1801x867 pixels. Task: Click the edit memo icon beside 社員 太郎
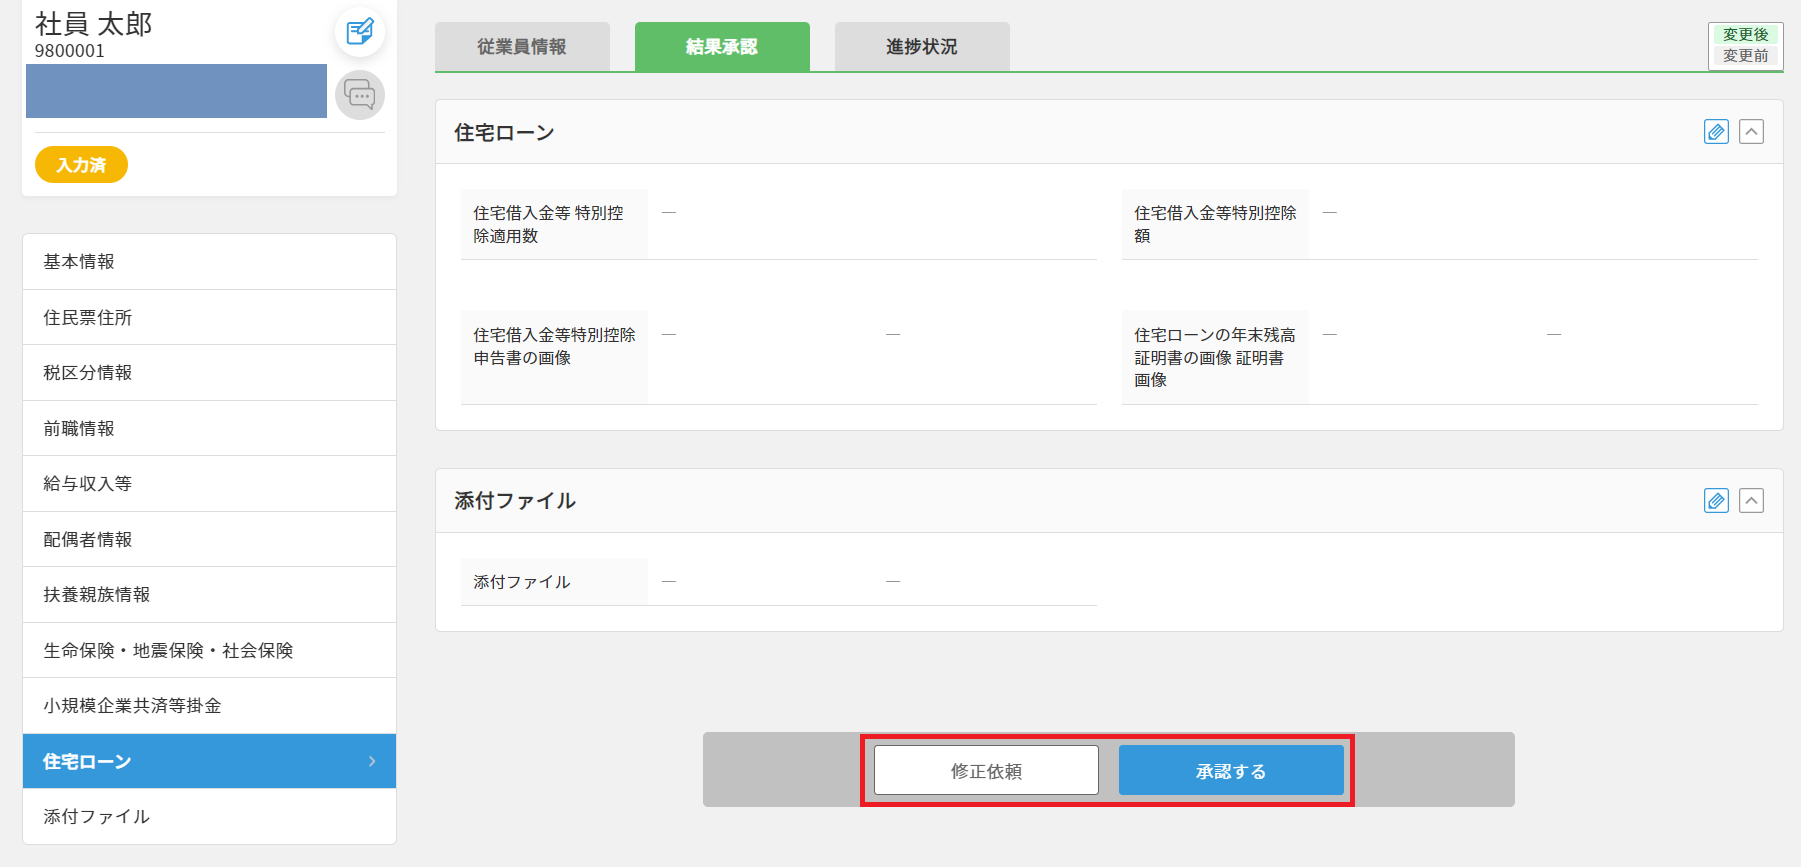click(x=360, y=32)
